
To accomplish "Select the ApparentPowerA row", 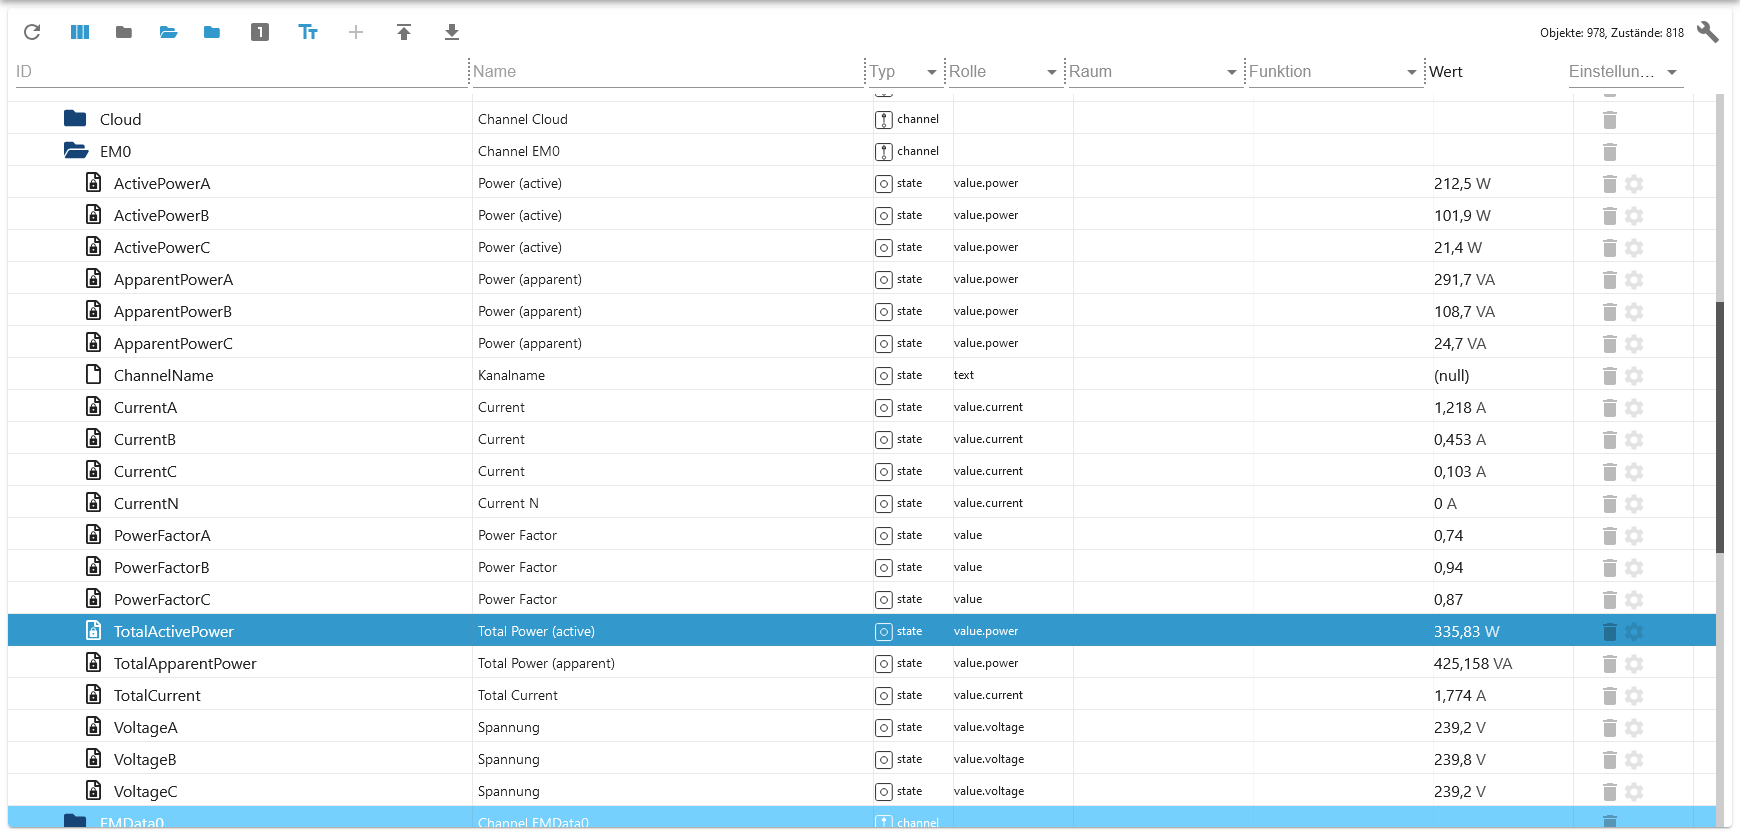I will coord(862,280).
